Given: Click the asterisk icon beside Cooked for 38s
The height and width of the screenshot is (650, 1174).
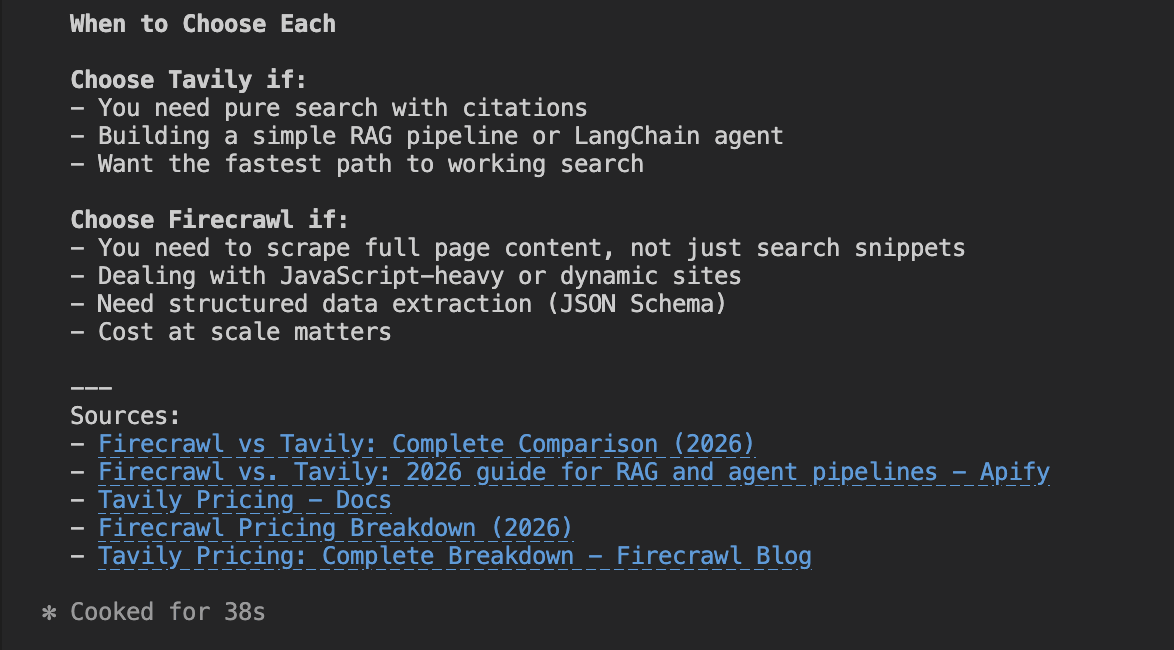Looking at the screenshot, I should [x=49, y=612].
